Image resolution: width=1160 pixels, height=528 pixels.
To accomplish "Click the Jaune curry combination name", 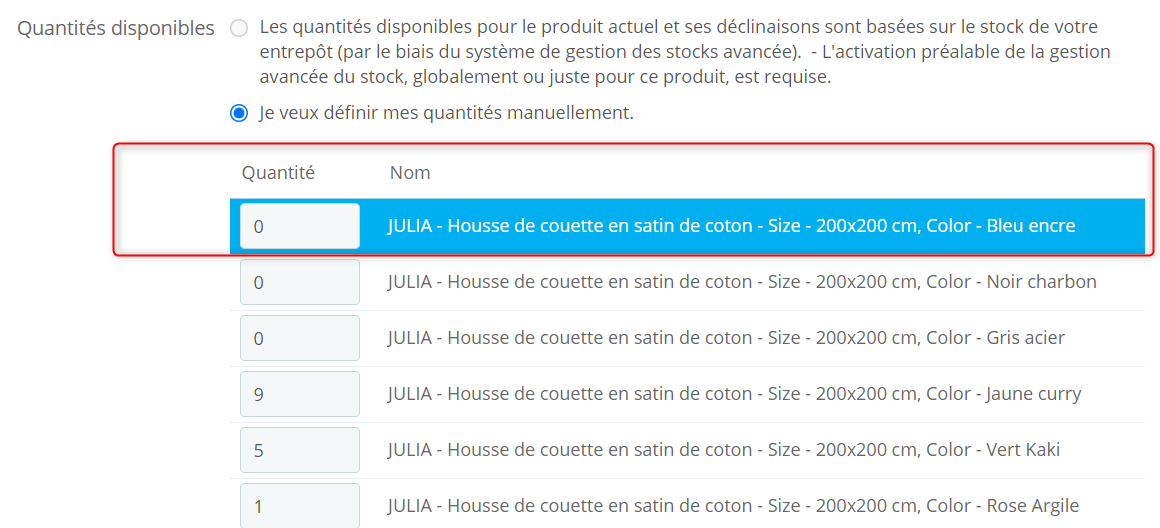I will pos(734,394).
